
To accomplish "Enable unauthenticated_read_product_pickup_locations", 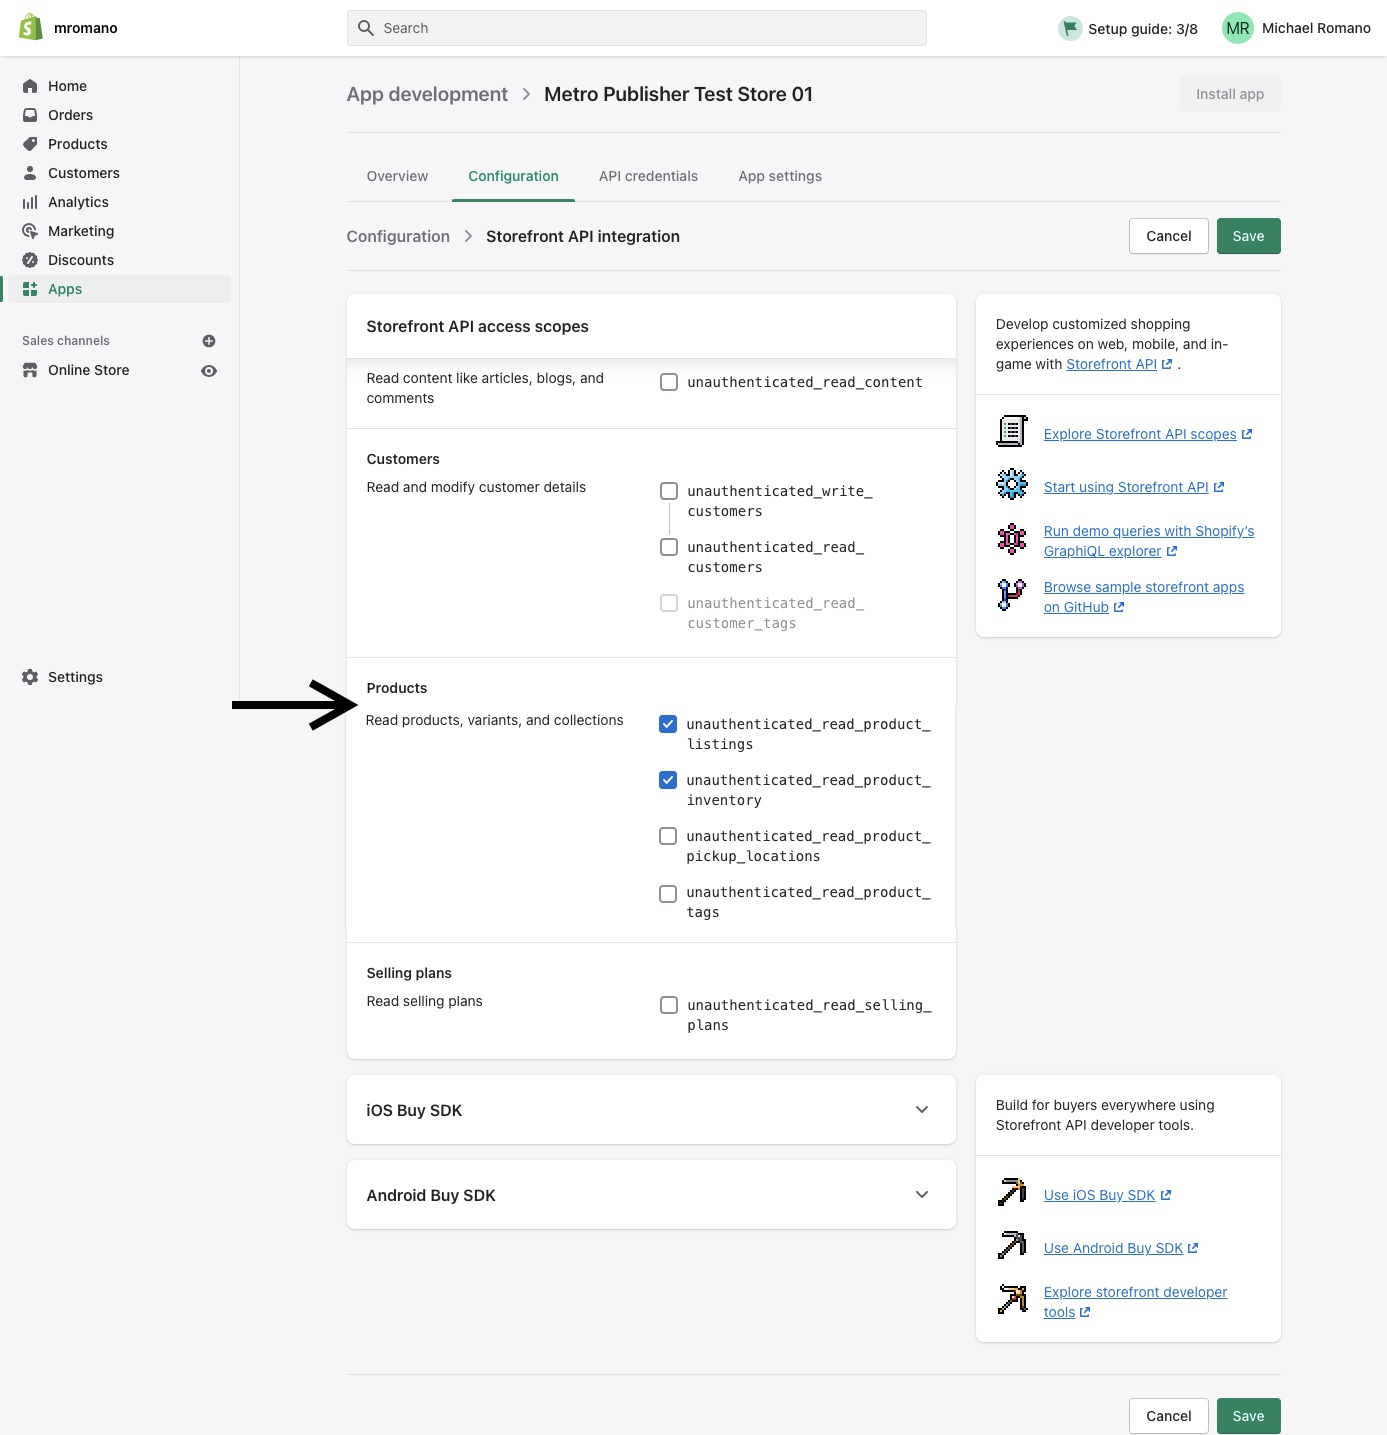I will tap(668, 836).
